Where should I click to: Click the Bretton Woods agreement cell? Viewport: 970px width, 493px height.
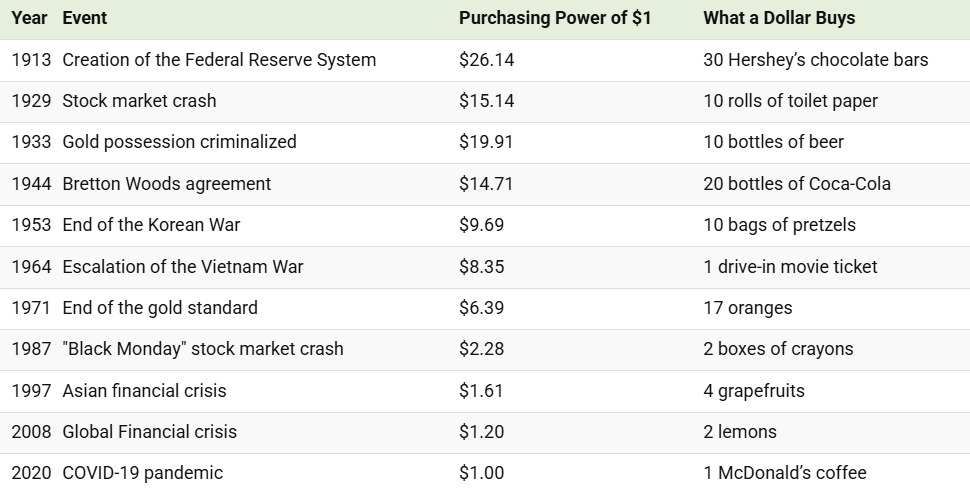point(166,184)
